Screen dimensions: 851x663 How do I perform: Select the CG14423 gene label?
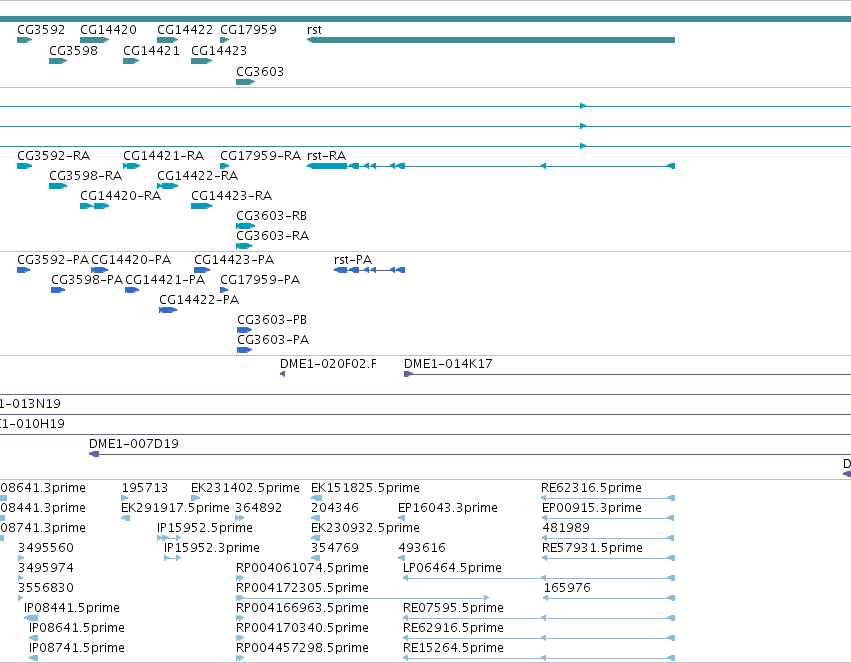[219, 51]
